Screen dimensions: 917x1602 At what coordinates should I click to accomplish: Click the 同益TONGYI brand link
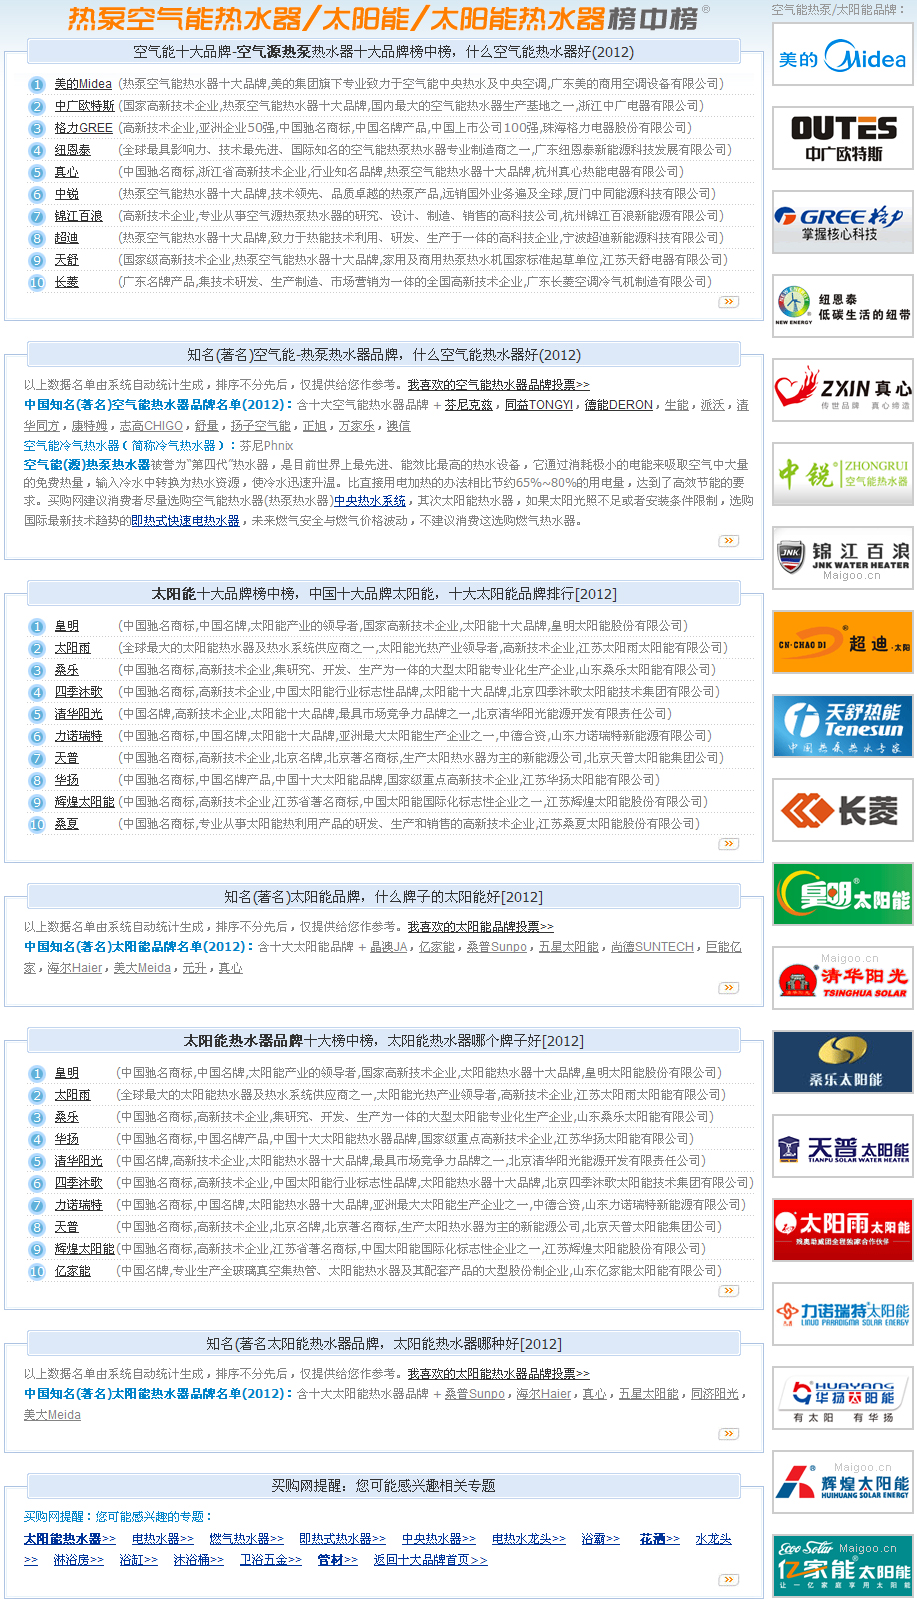539,405
